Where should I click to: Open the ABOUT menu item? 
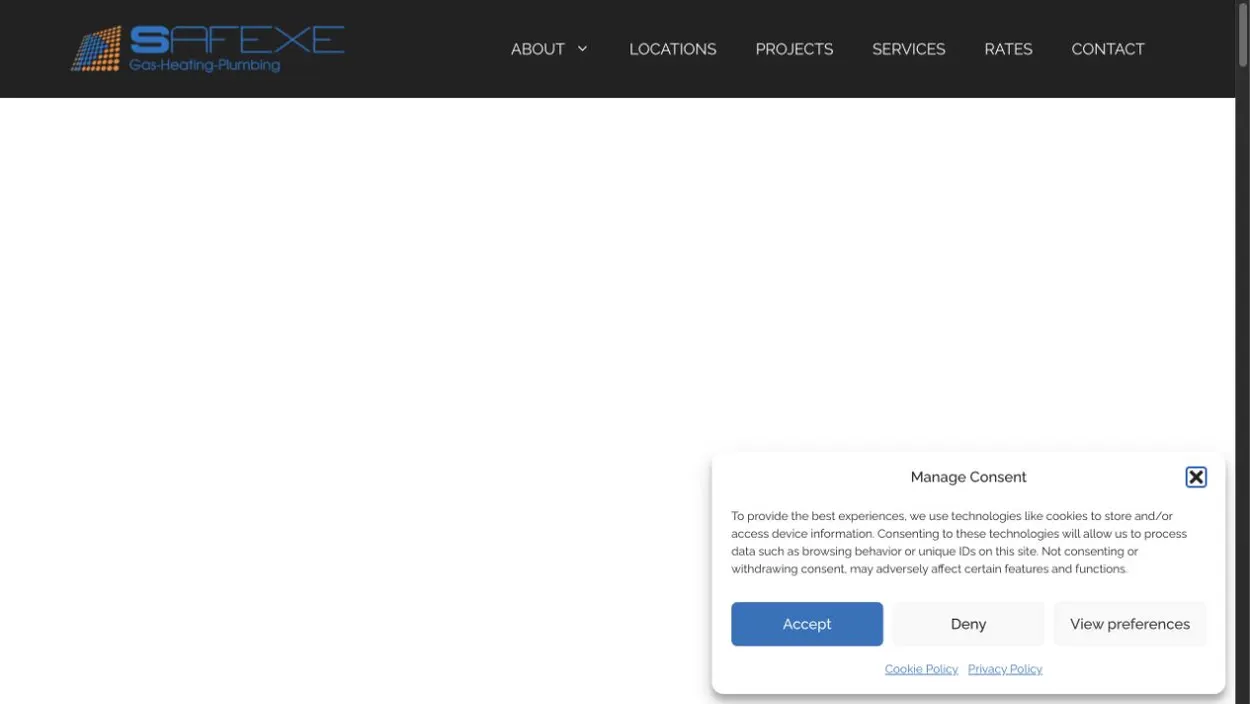(538, 49)
